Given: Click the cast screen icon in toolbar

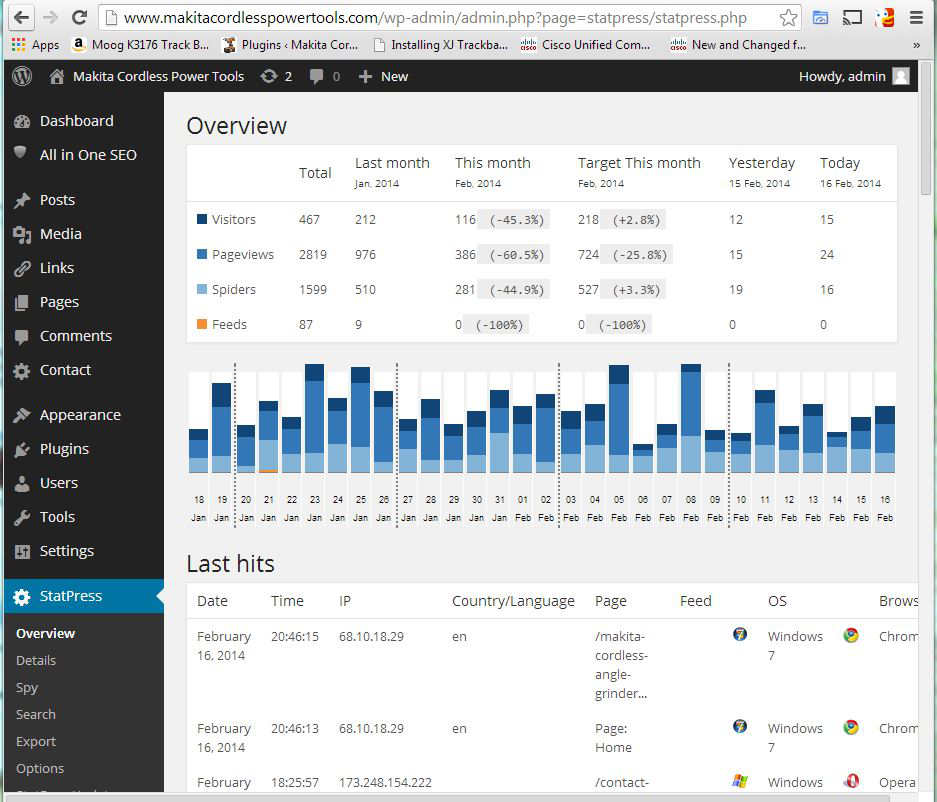Looking at the screenshot, I should pos(852,18).
